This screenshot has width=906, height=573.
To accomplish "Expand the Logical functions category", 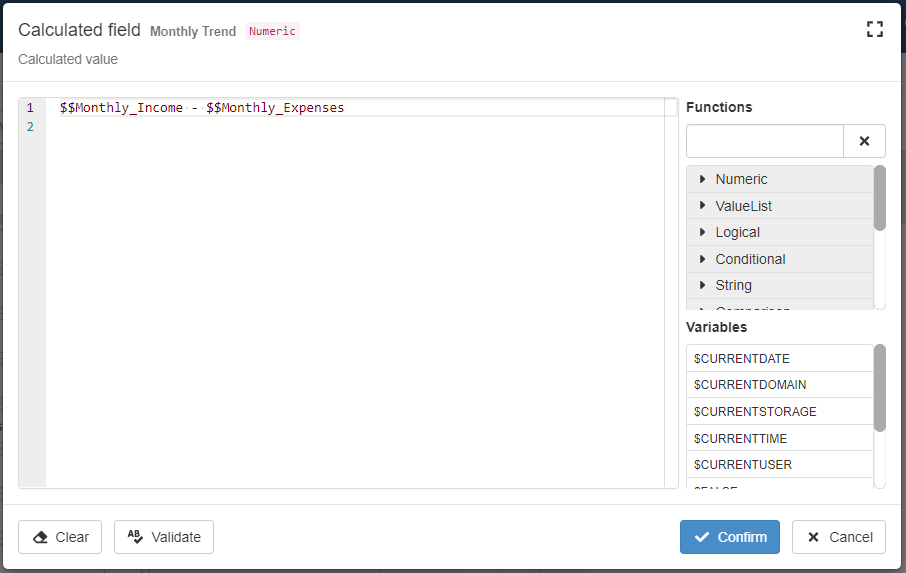I will [737, 232].
